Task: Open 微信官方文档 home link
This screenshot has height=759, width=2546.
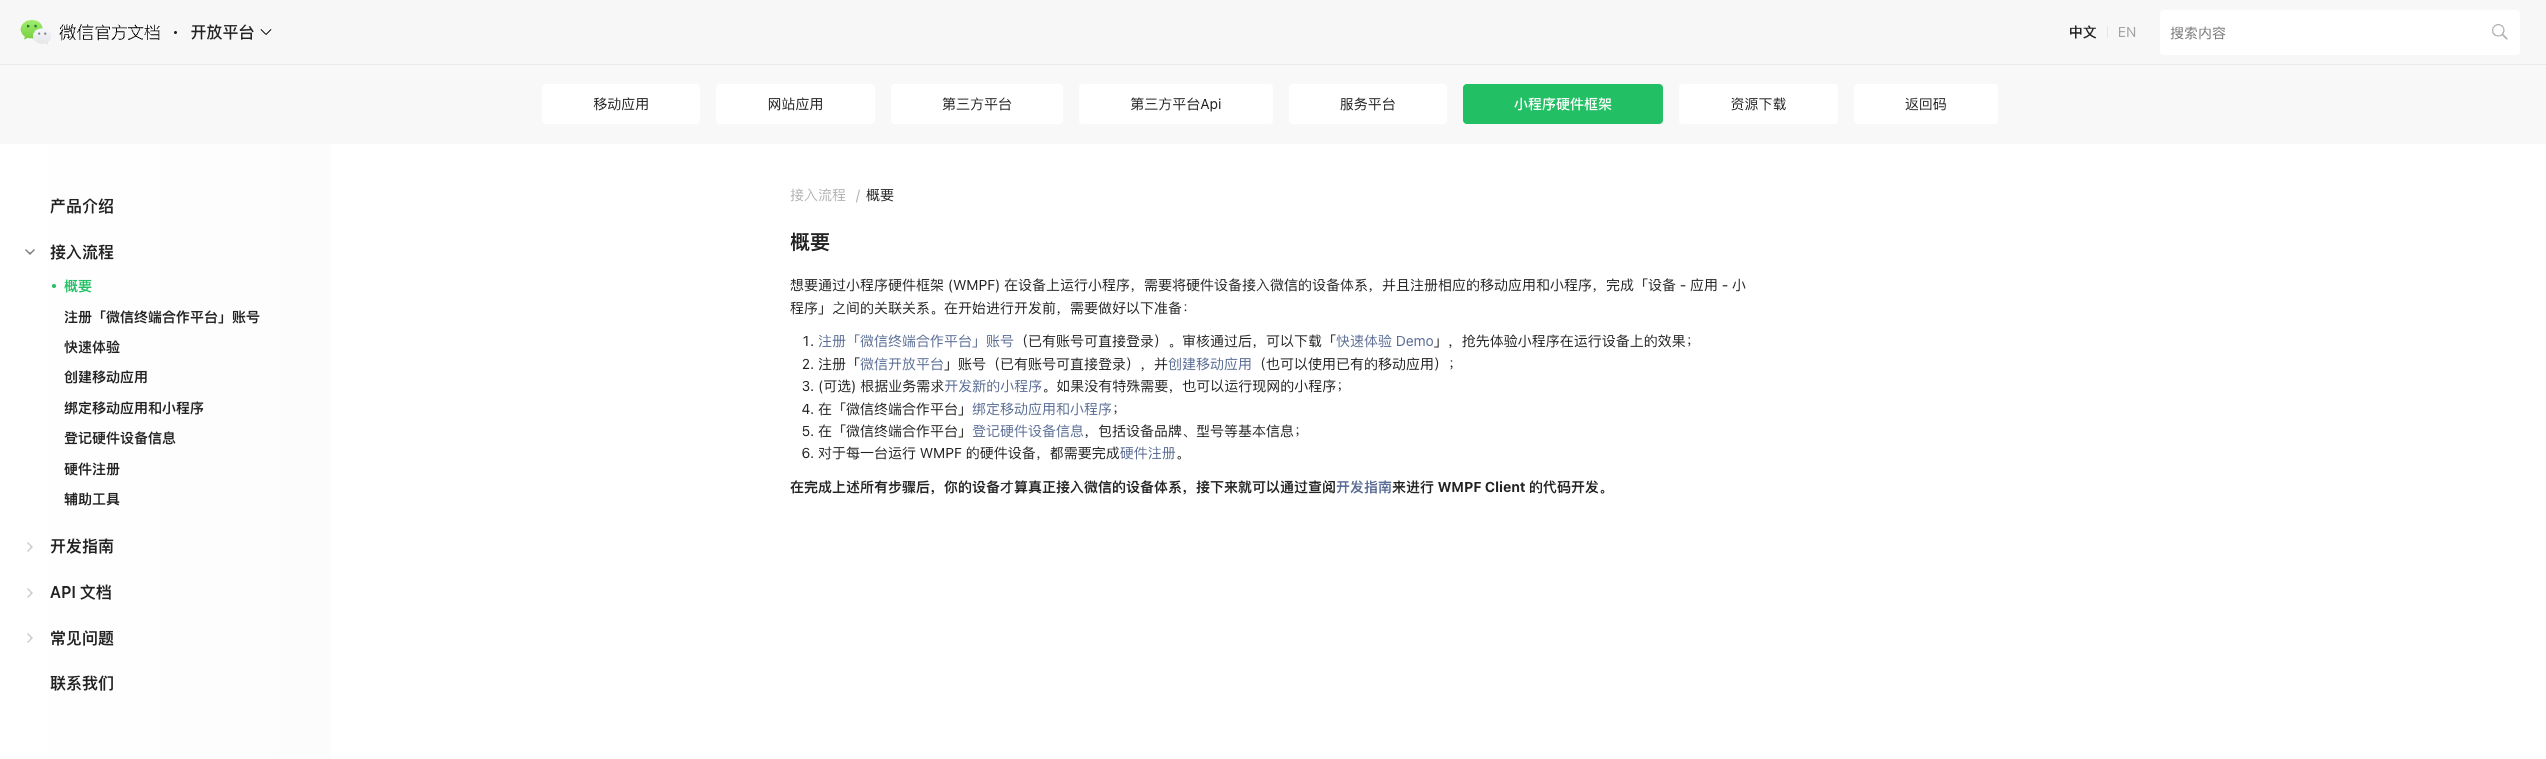Action: 110,32
